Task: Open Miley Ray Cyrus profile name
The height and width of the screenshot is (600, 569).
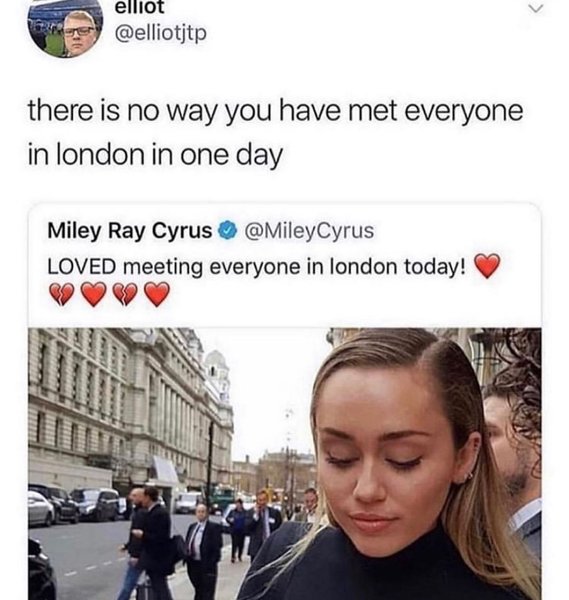Action: tap(130, 231)
